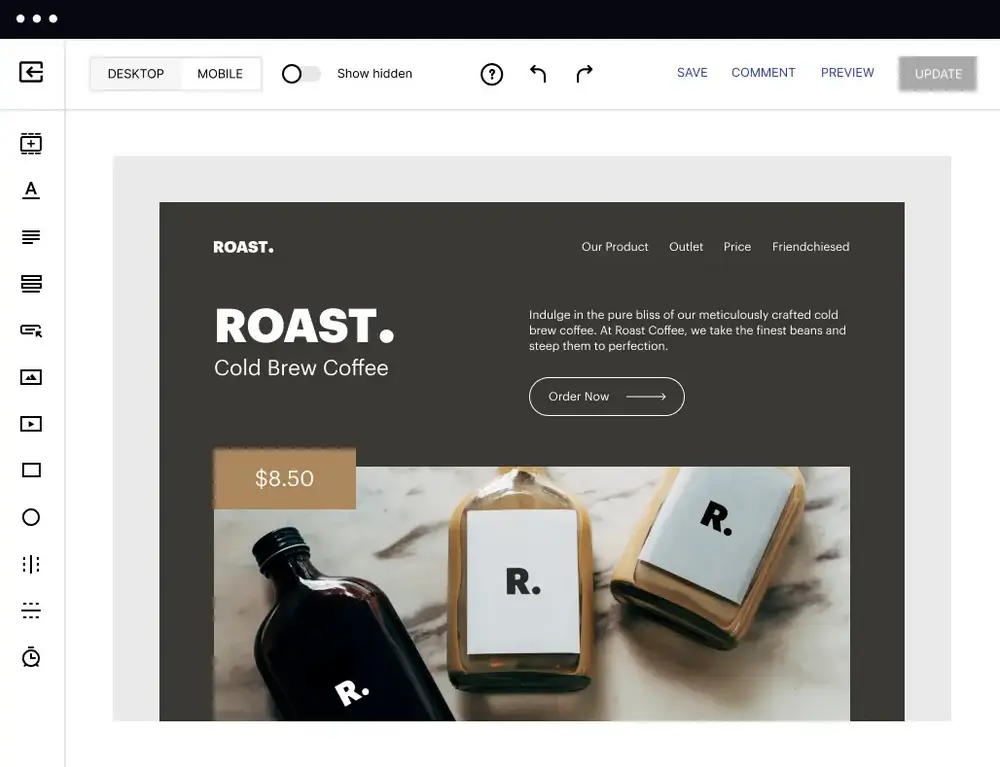Select the paragraph text tool icon

click(x=31, y=237)
